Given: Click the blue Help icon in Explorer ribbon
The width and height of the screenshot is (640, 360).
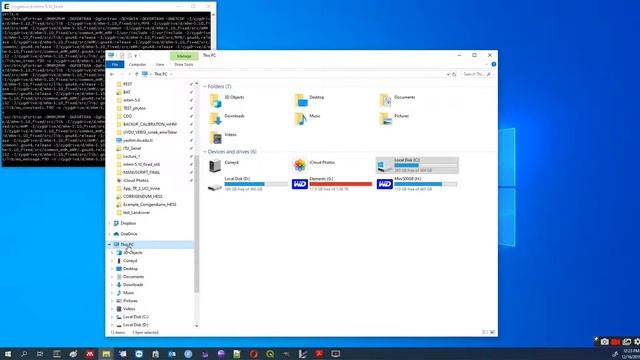Looking at the screenshot, I should pyautogui.click(x=493, y=64).
